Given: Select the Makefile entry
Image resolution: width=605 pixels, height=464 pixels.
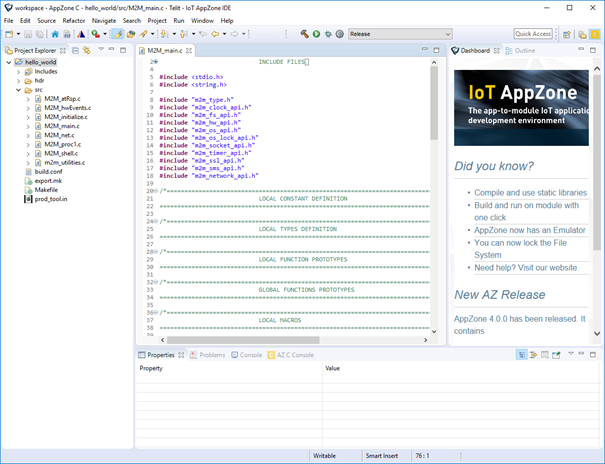Looking at the screenshot, I should coord(46,190).
